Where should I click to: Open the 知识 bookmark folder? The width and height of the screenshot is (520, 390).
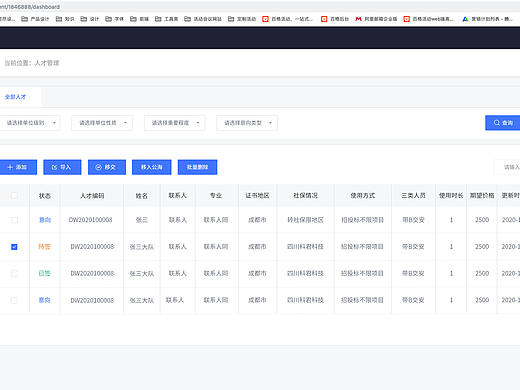pyautogui.click(x=65, y=19)
